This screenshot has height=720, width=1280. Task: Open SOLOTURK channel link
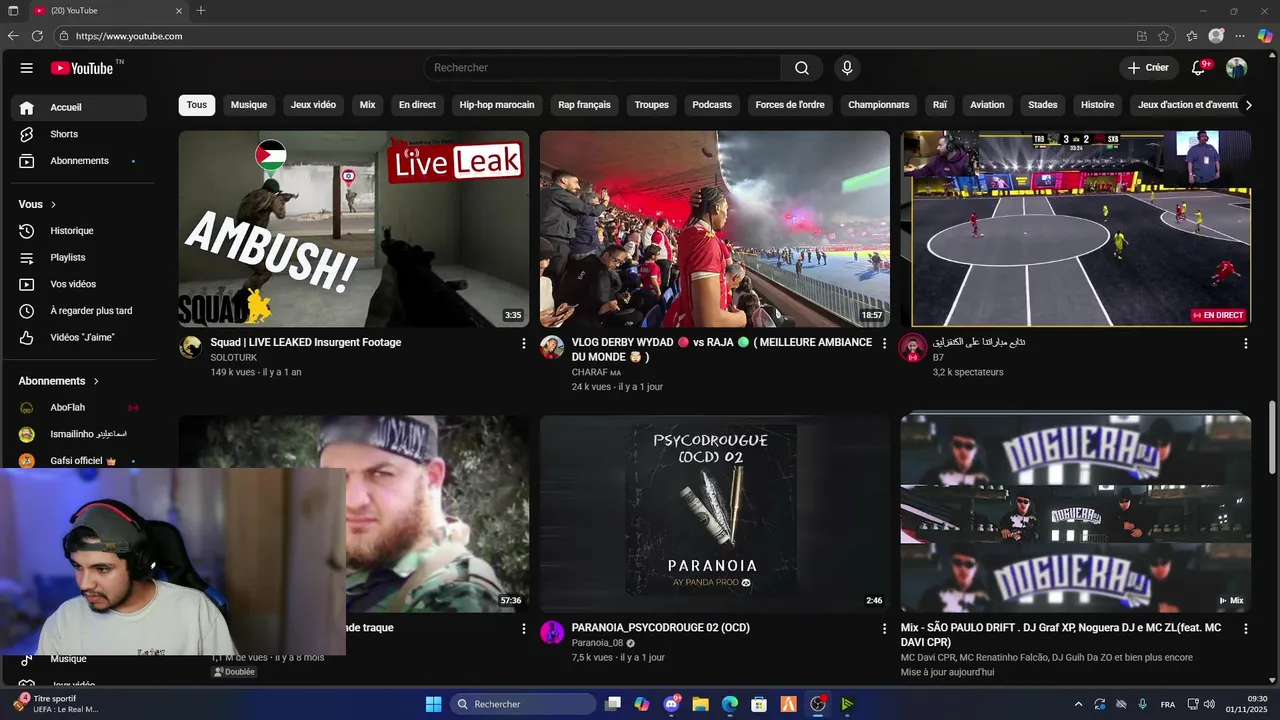click(234, 357)
